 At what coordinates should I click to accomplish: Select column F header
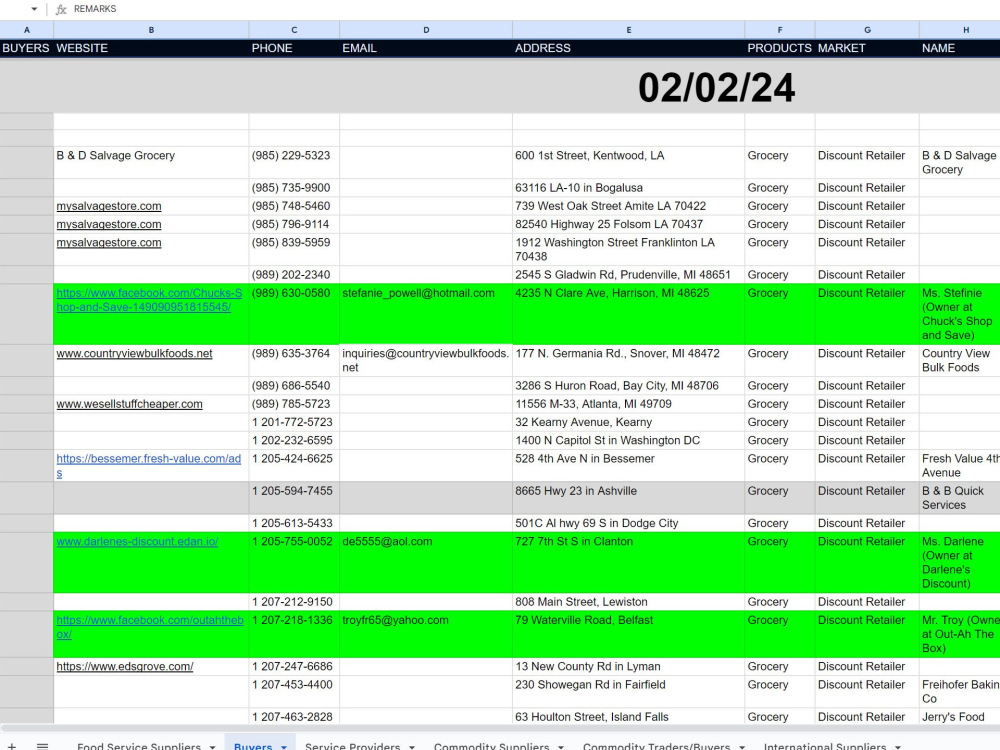point(779,30)
